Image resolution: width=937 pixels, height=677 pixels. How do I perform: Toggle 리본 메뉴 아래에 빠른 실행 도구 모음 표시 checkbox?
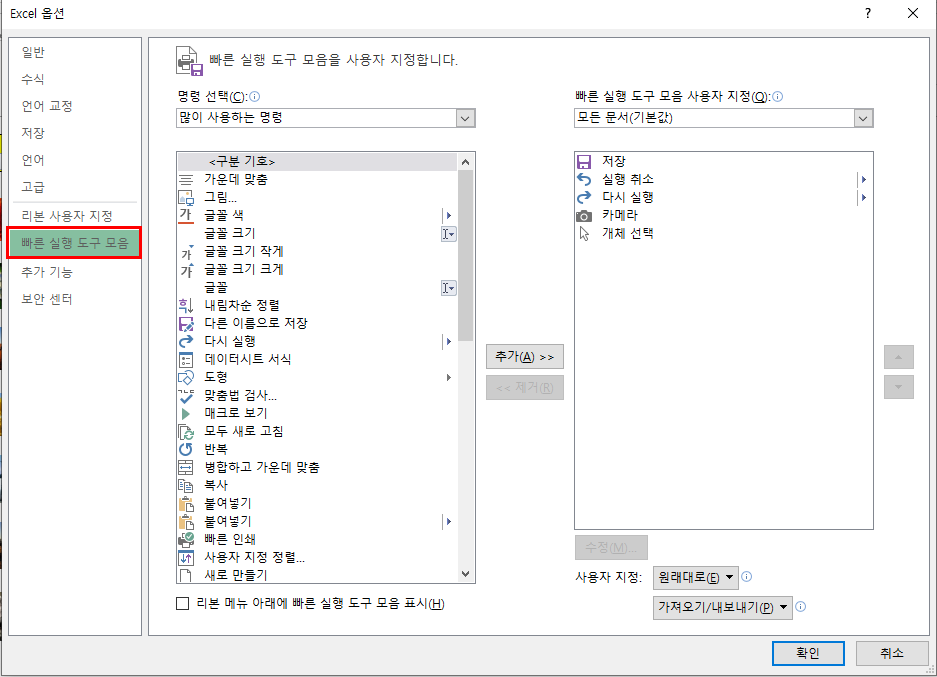183,604
